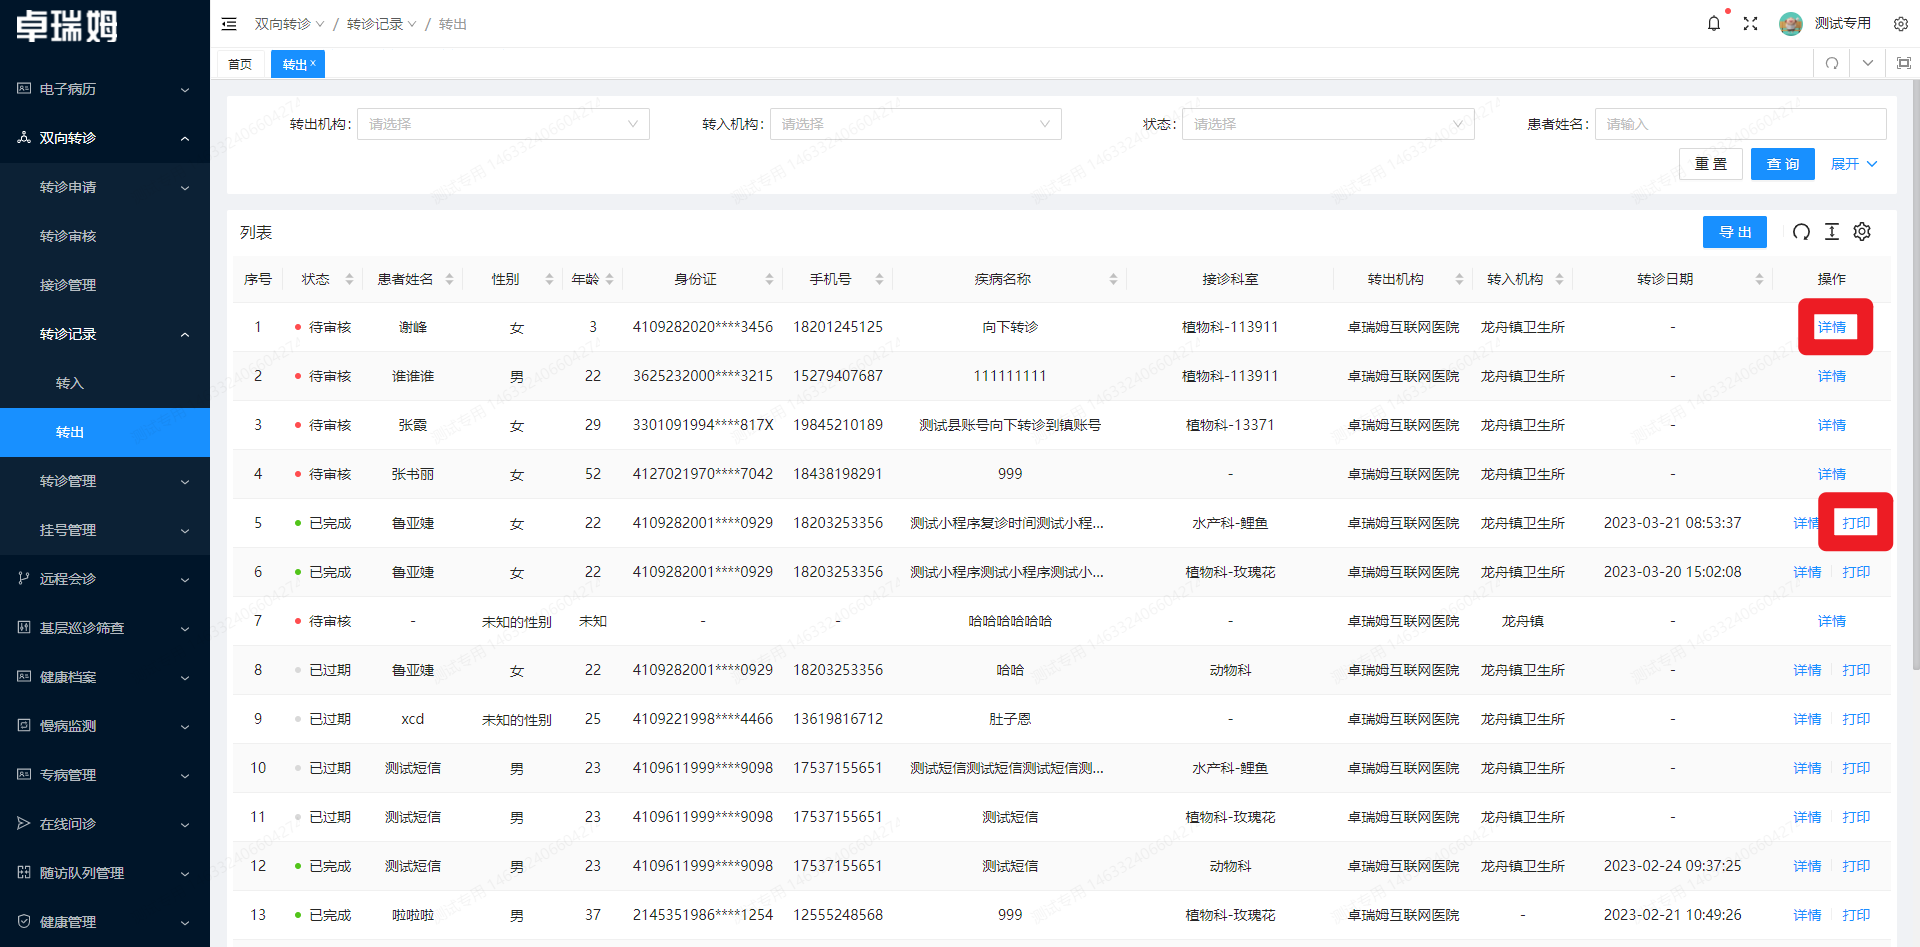Open the 转出机构 dropdown filter
Screen dimensions: 1920x947
point(503,124)
